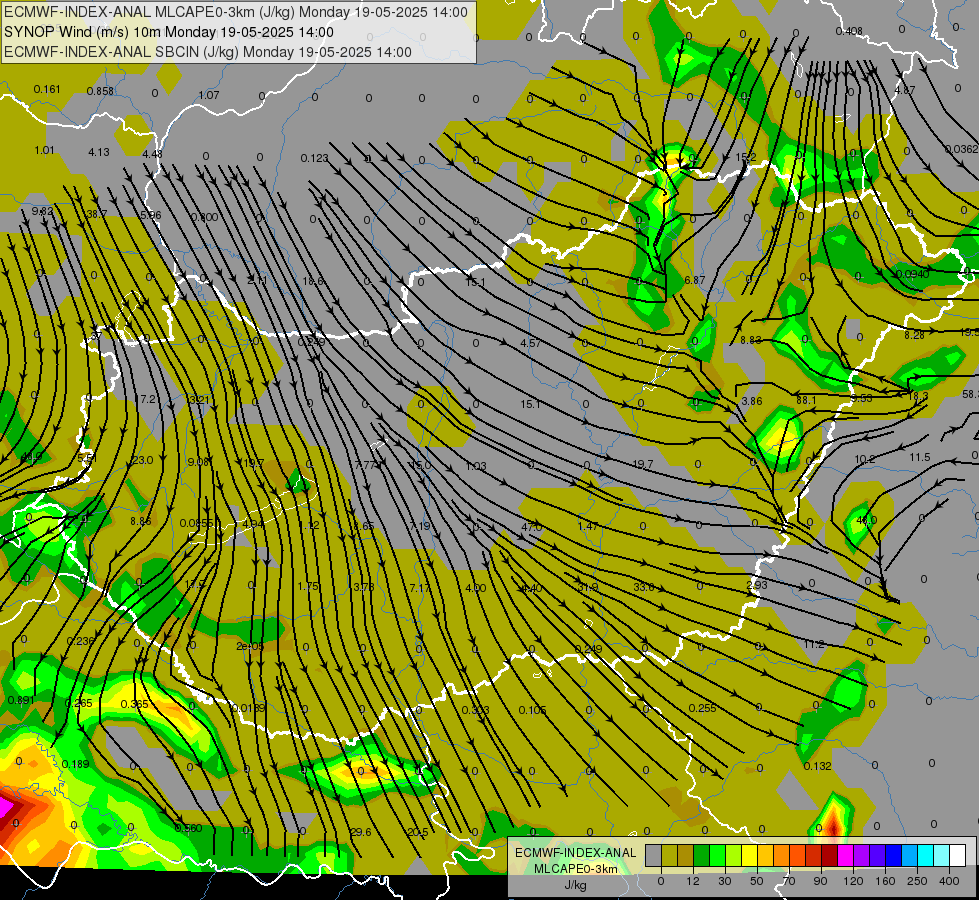
Task: Select the J/kg unit label in the legend
Action: tap(575, 885)
